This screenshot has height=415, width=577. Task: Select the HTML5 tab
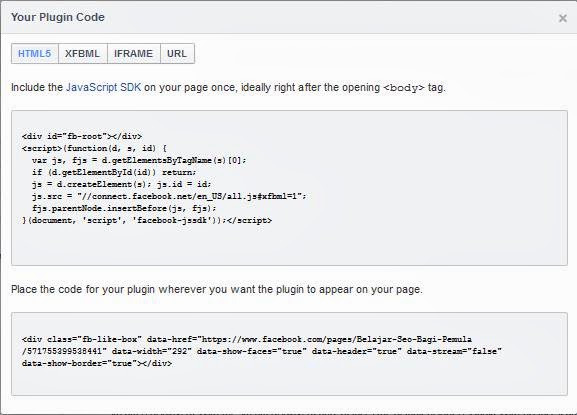pyautogui.click(x=35, y=54)
